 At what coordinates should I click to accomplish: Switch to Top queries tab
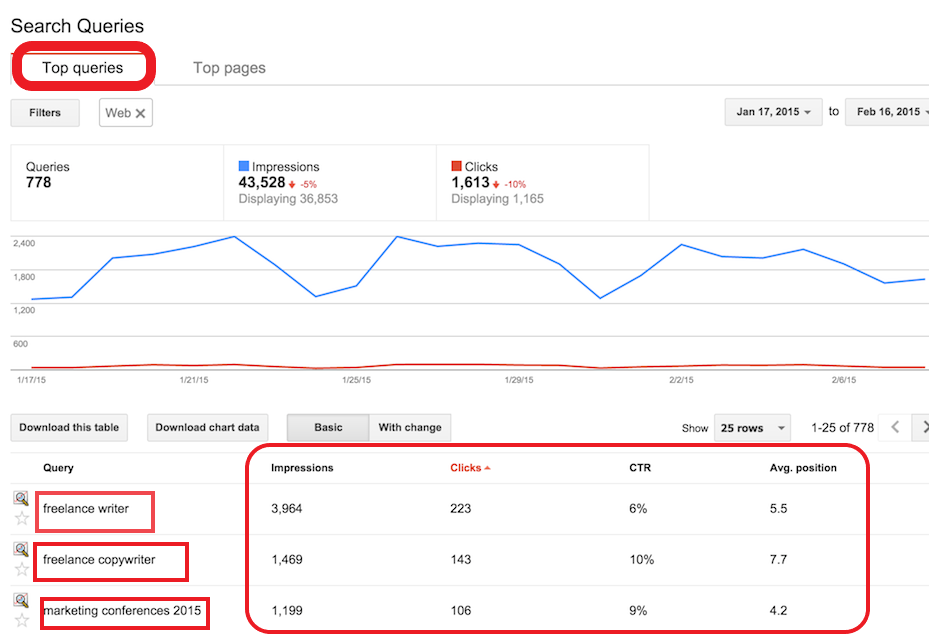pos(82,68)
